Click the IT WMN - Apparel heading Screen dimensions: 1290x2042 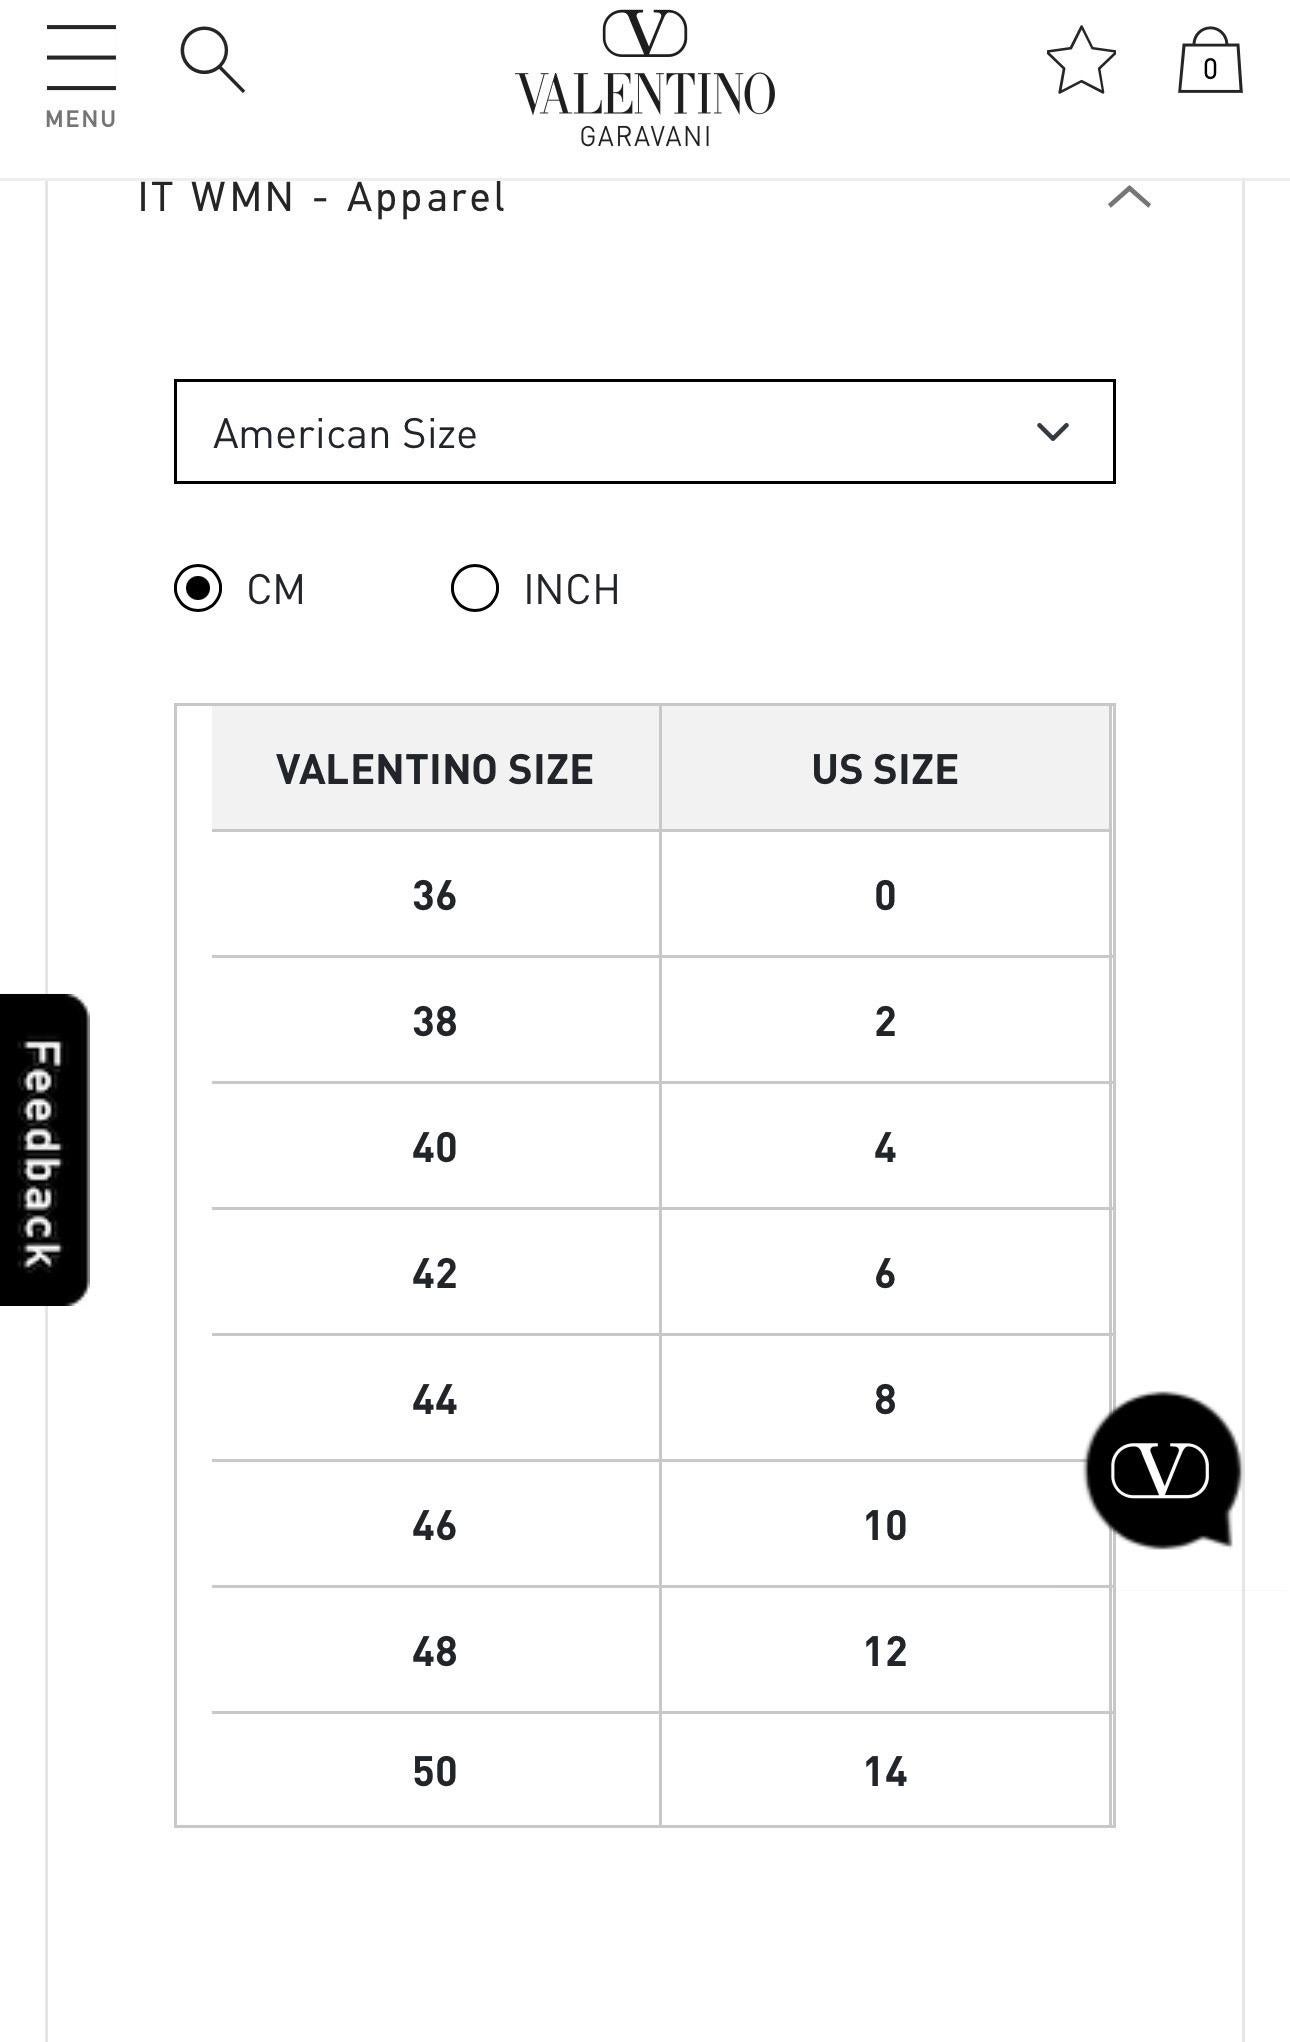[x=322, y=198]
